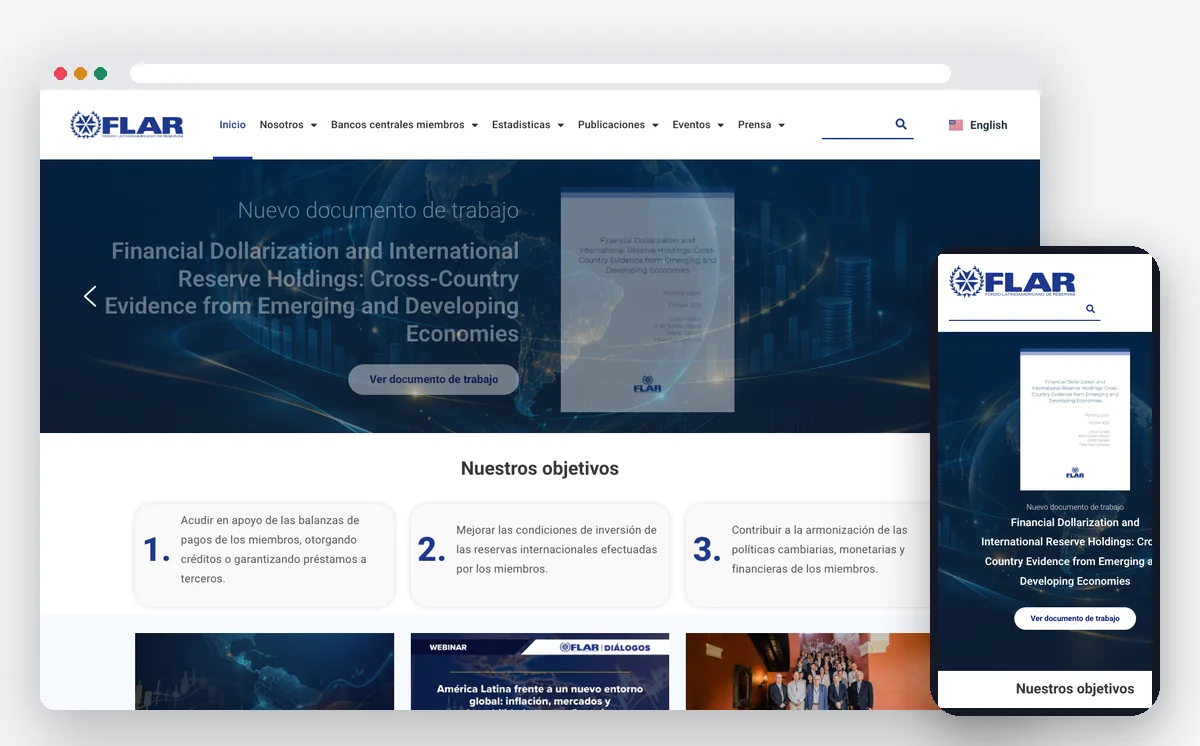1200x746 pixels.
Task: Expand the Prensa dropdown menu
Action: click(761, 125)
